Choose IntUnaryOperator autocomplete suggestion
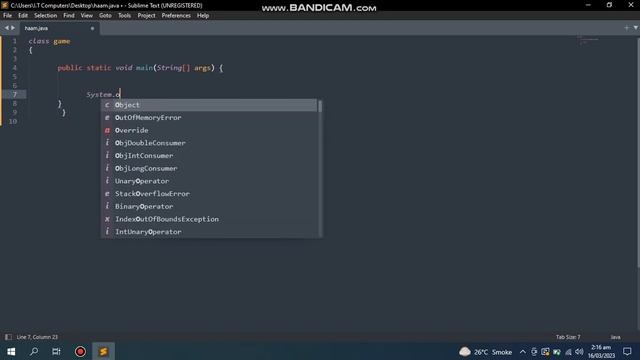Viewport: 640px width, 360px height. [x=209, y=231]
